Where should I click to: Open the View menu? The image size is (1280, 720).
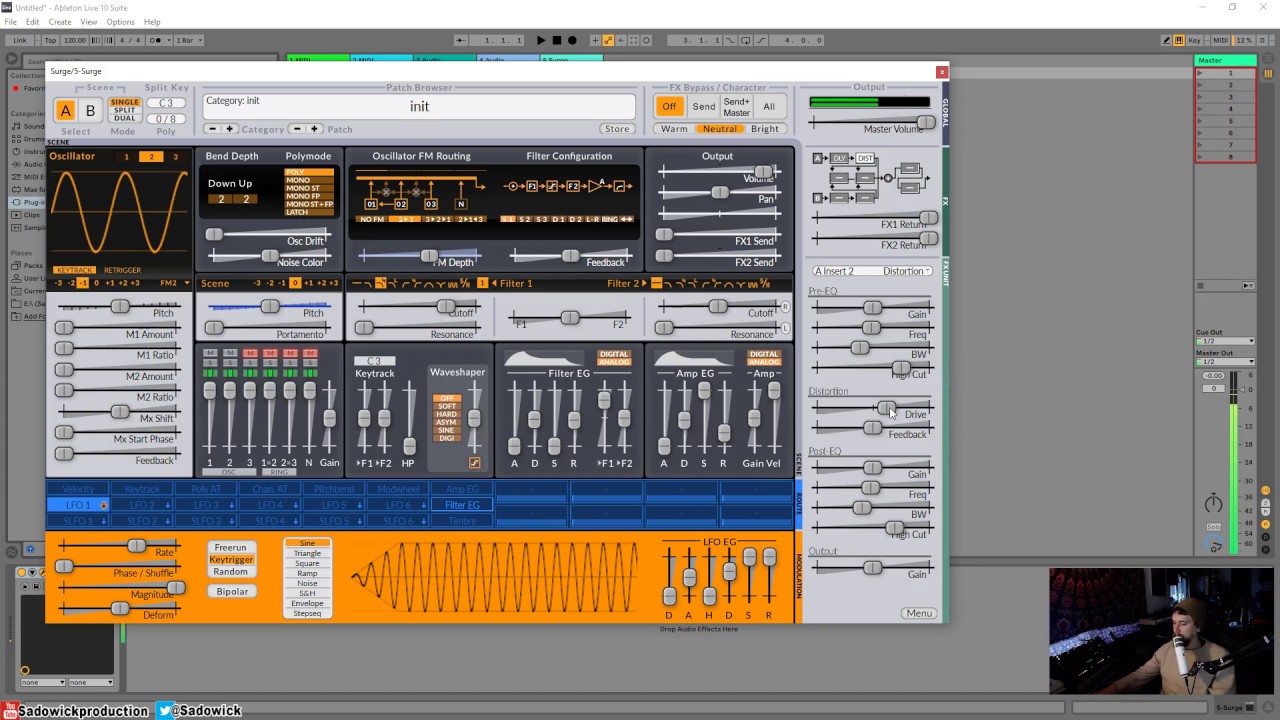coord(89,22)
